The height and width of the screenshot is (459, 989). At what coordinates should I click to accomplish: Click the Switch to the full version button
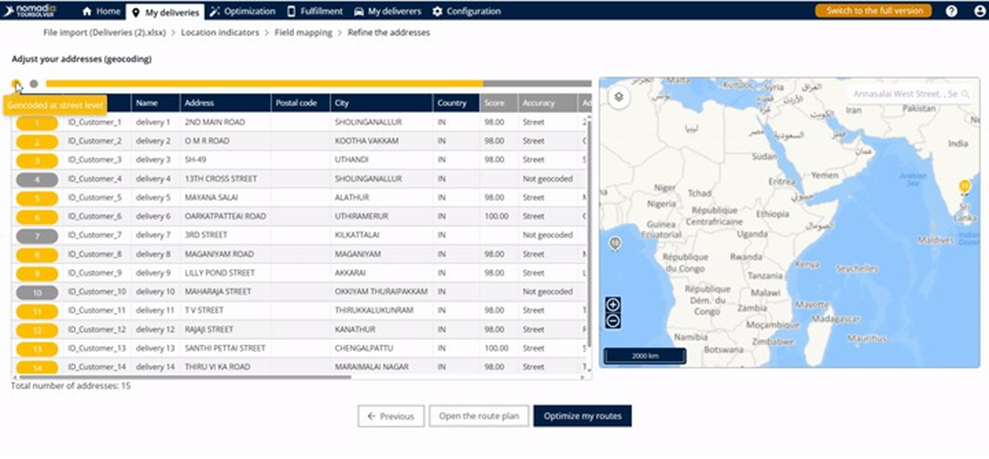click(873, 11)
